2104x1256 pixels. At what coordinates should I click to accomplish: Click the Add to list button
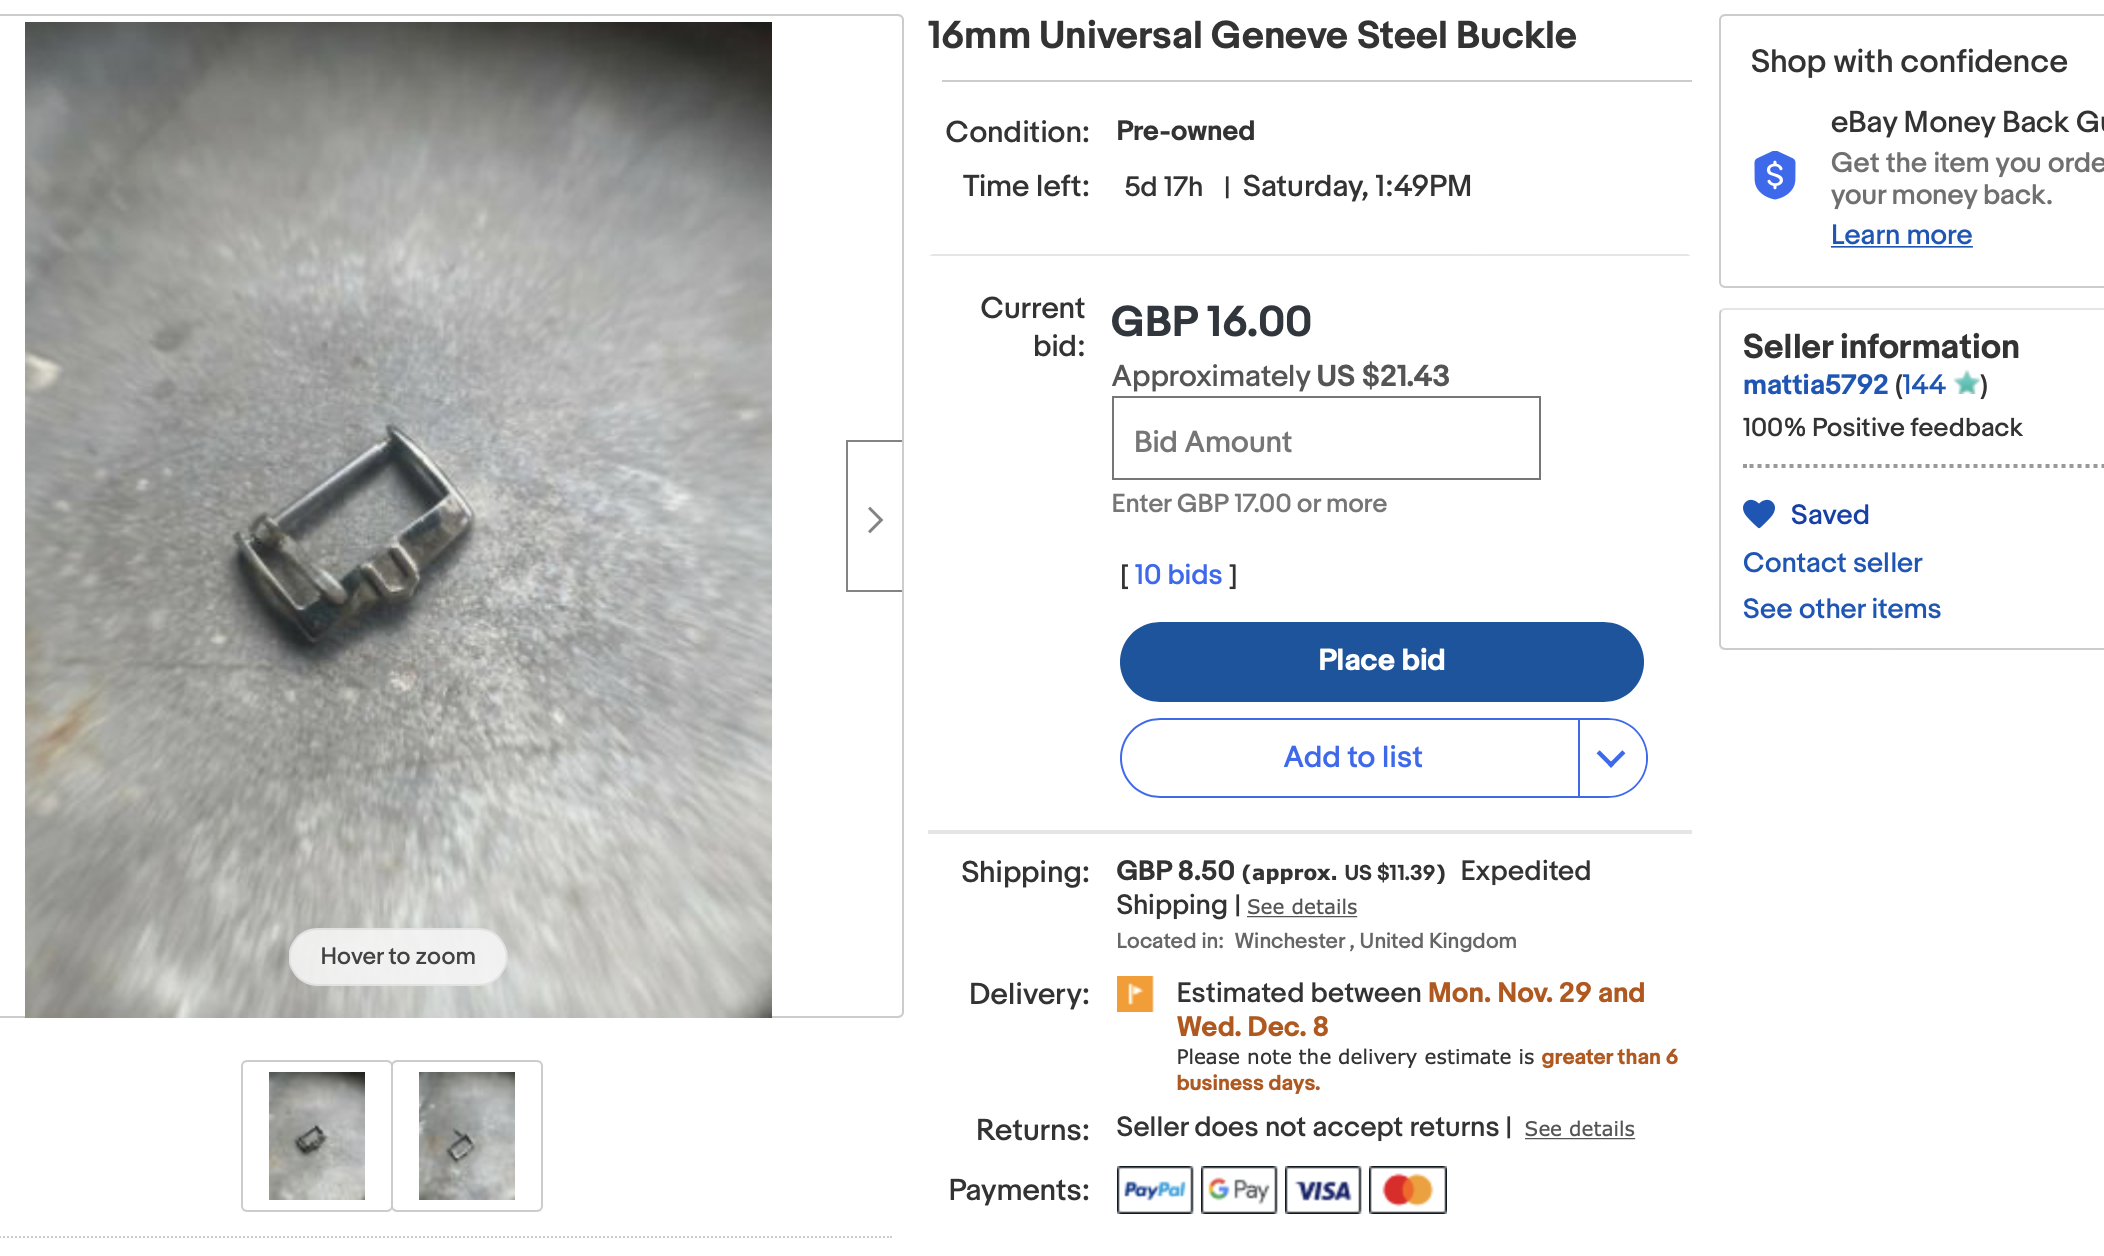coord(1351,758)
